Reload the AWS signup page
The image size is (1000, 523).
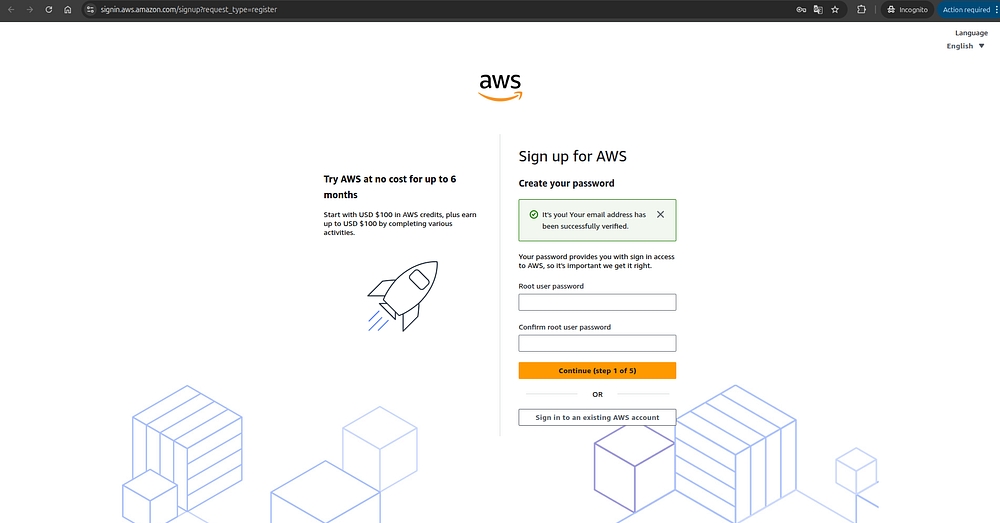point(48,10)
